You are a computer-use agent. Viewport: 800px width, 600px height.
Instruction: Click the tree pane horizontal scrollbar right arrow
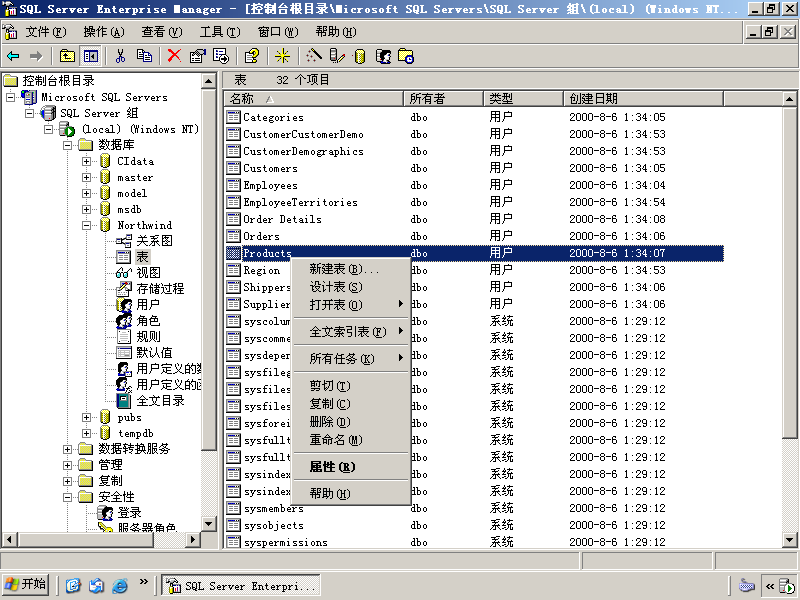point(192,539)
